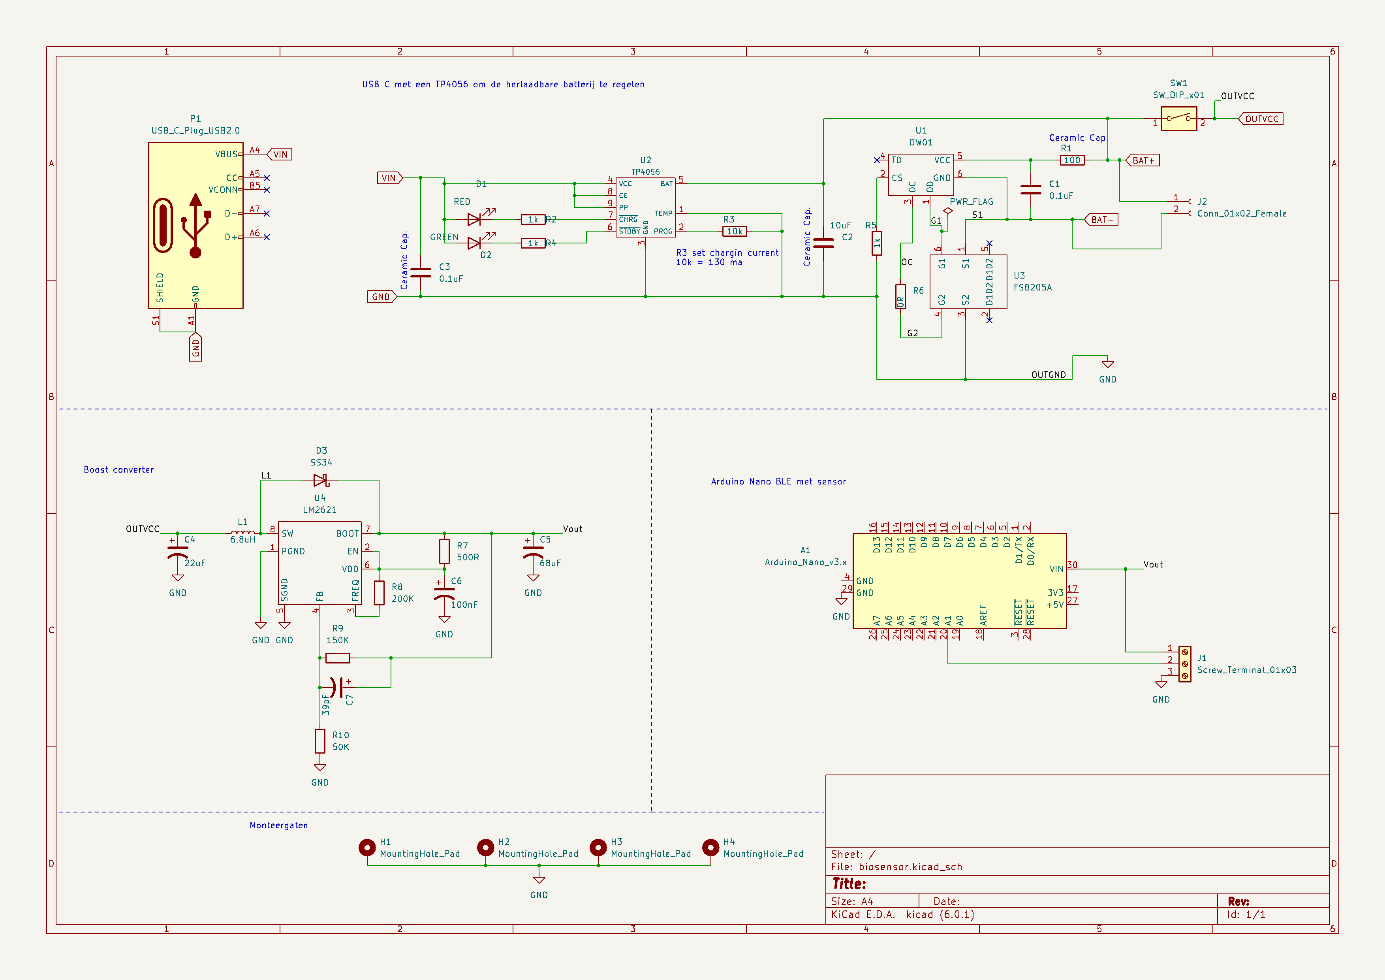Screen dimensions: 1385x980
Task: Click the 'Arduino Nano BLE met sensor' heading
Action: [778, 481]
